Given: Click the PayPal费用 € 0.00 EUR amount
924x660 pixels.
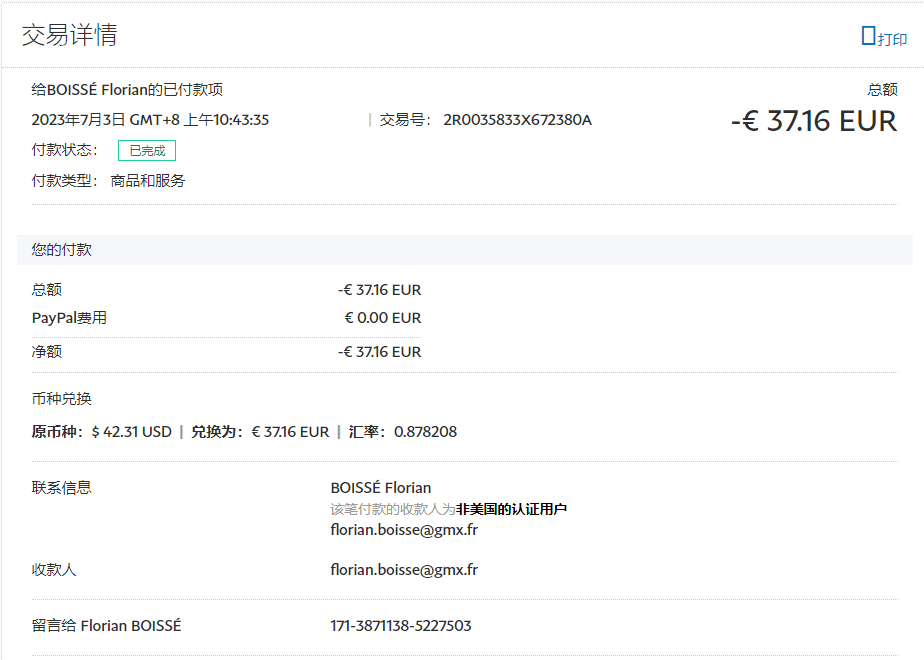Looking at the screenshot, I should pos(382,318).
